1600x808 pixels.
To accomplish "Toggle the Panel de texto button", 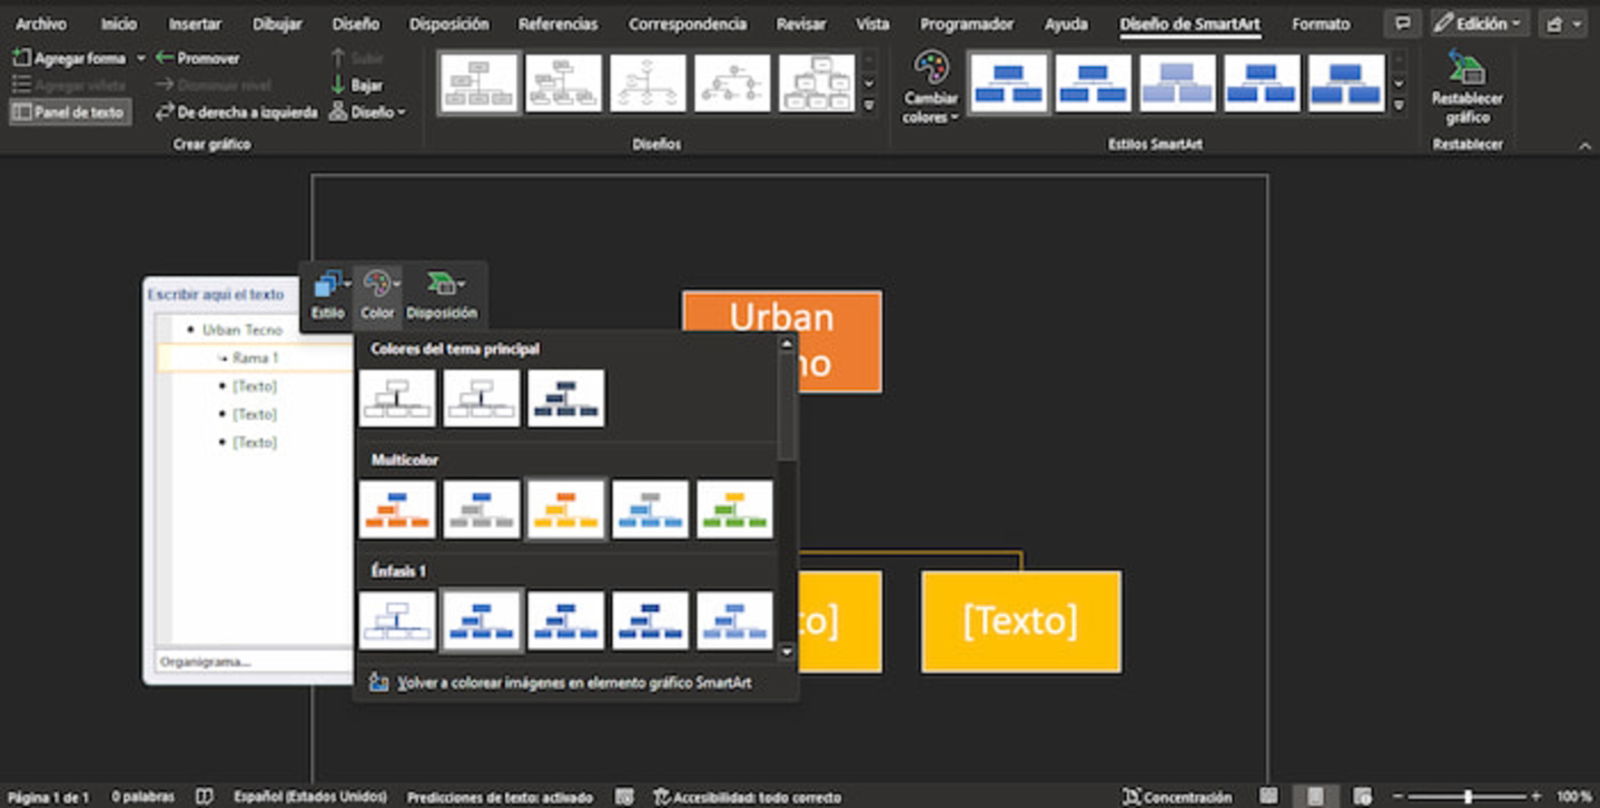I will pos(69,112).
